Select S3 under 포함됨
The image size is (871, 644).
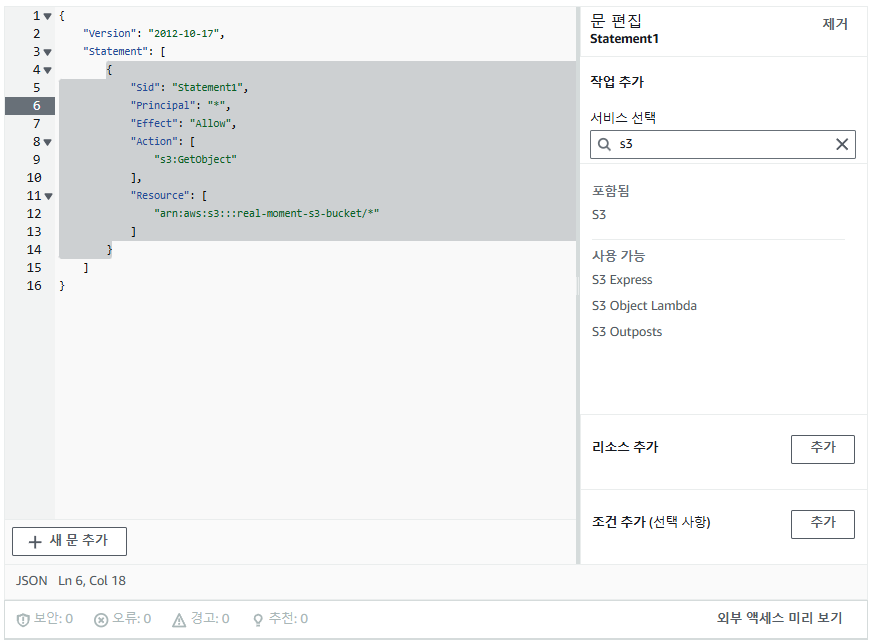(599, 215)
